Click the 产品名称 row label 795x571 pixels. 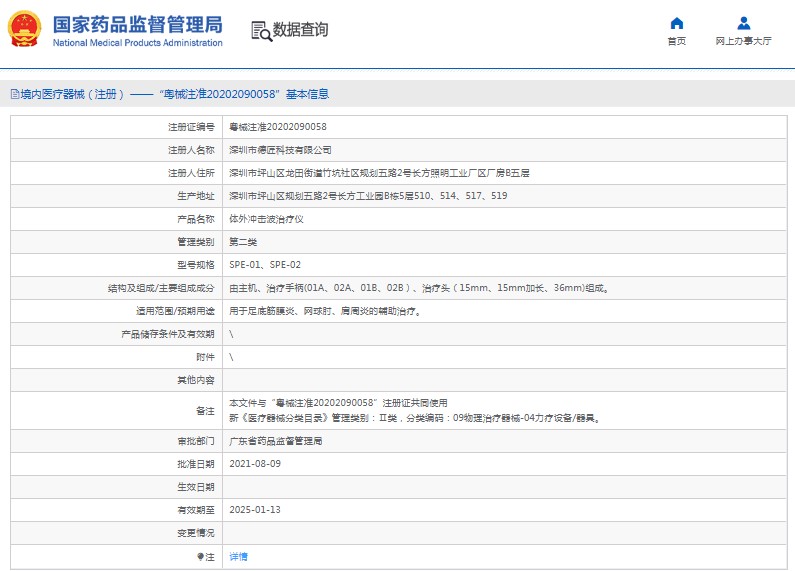point(196,219)
